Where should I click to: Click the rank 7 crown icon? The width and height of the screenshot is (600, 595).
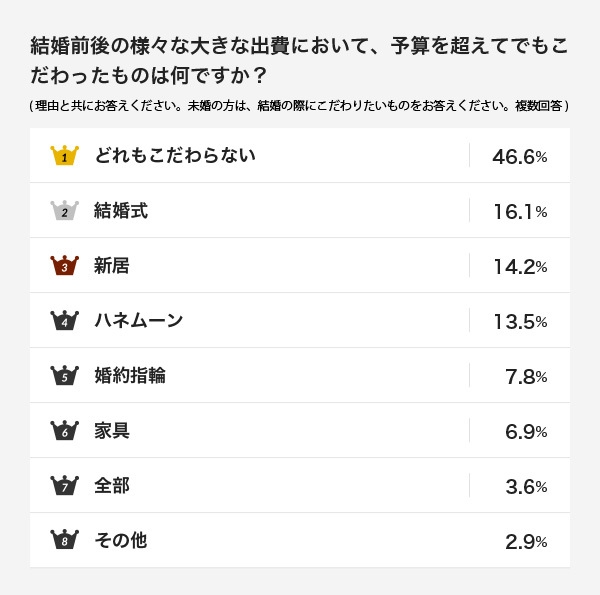[x=64, y=486]
